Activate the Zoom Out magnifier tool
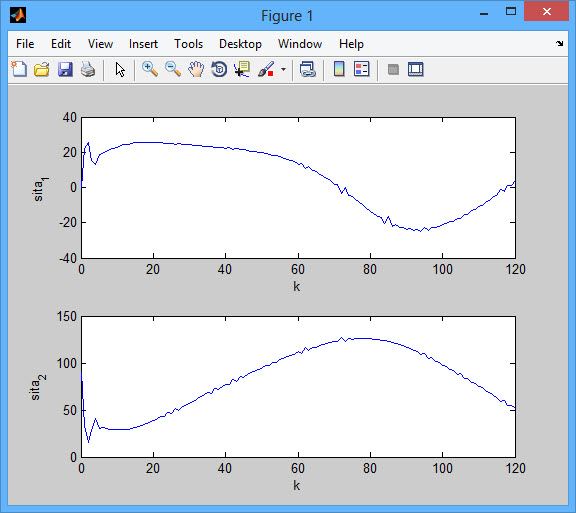 (x=173, y=69)
